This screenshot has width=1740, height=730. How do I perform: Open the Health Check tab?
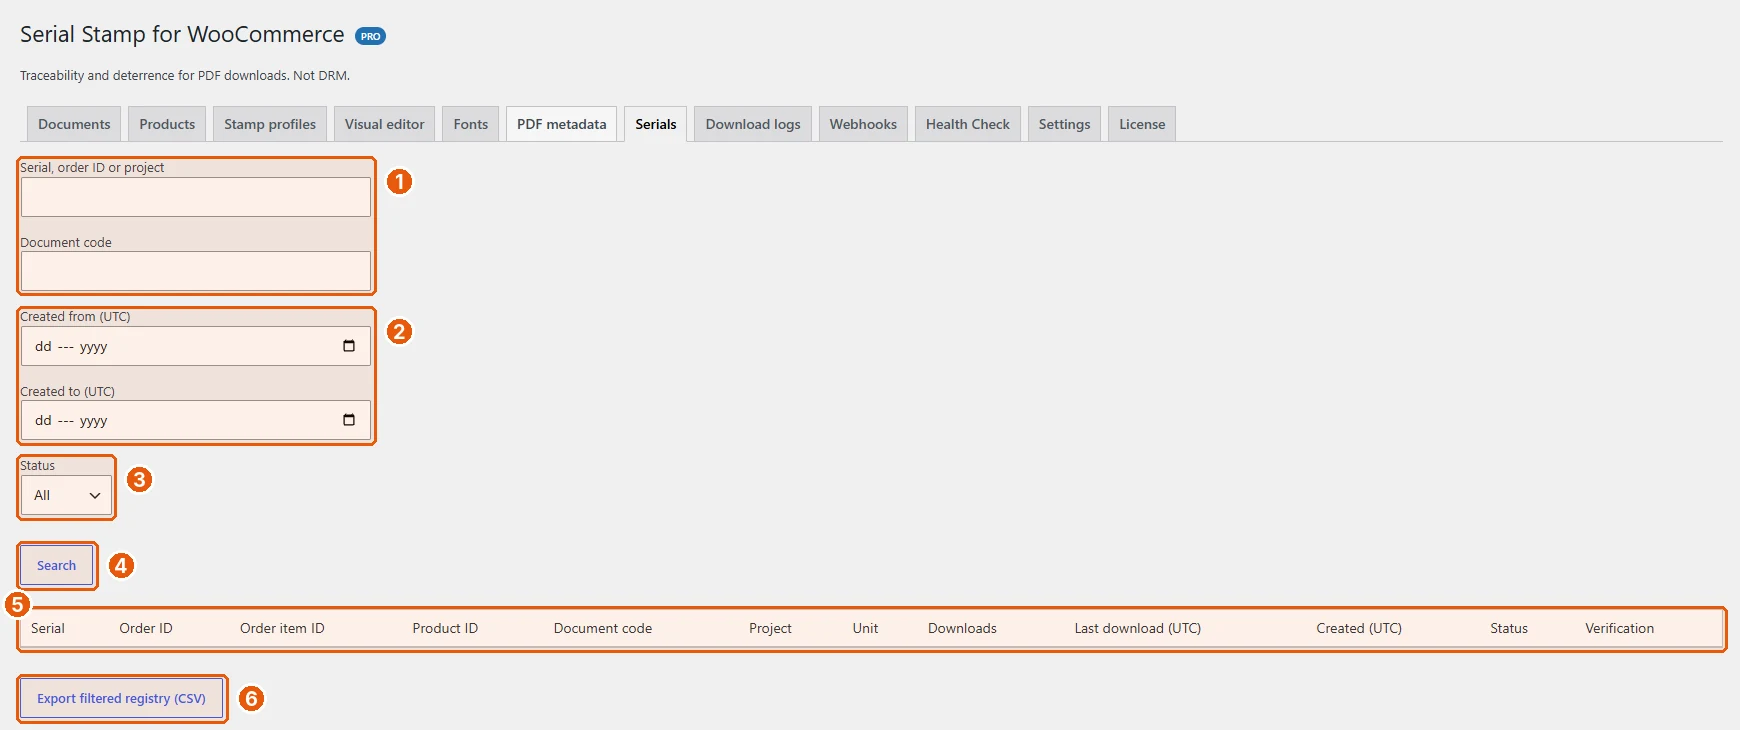point(968,124)
